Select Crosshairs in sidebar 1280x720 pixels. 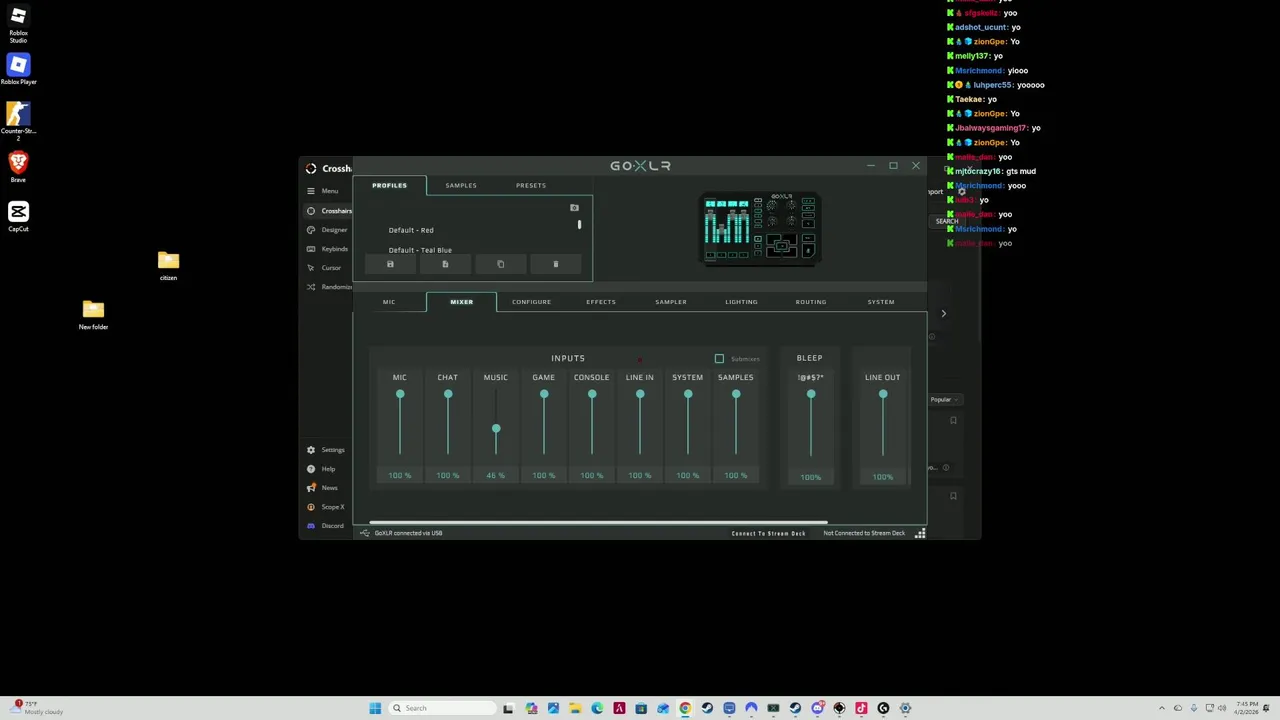pos(330,211)
